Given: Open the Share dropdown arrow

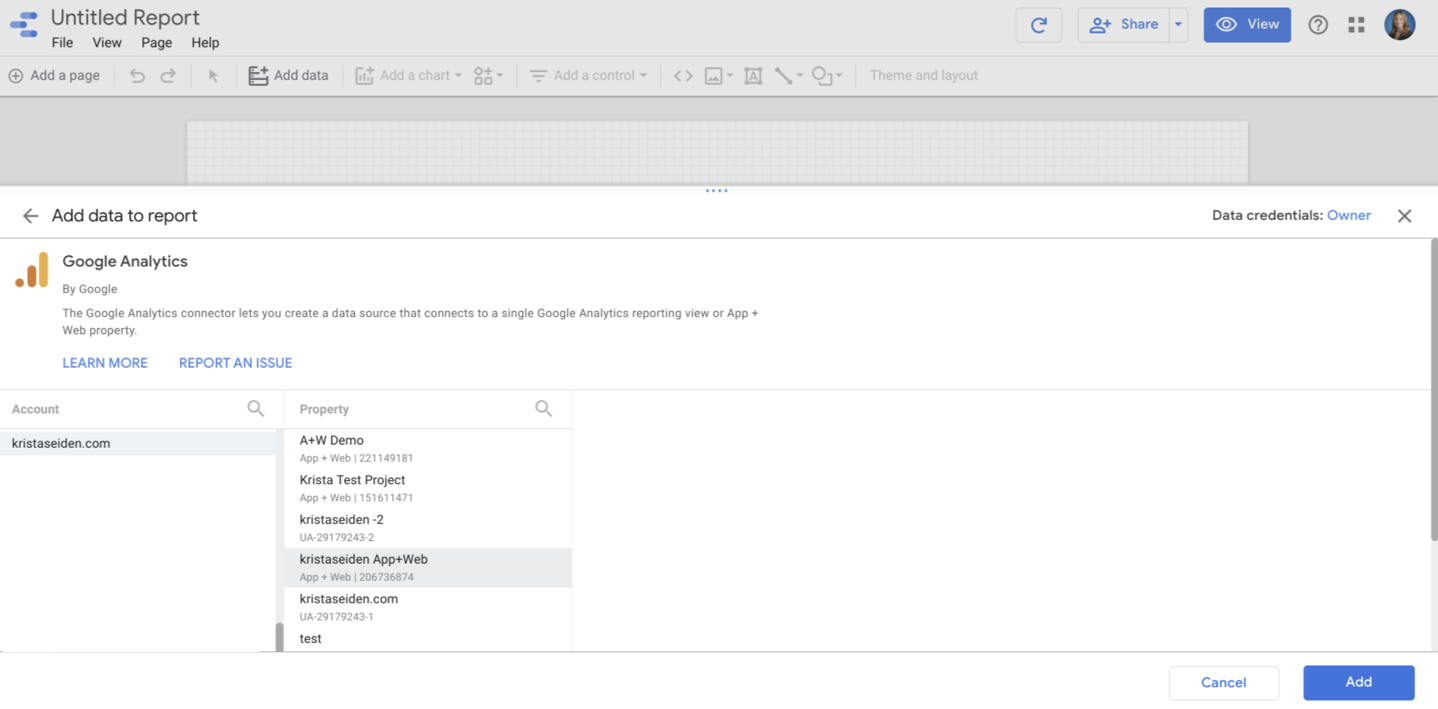Looking at the screenshot, I should [x=1178, y=25].
